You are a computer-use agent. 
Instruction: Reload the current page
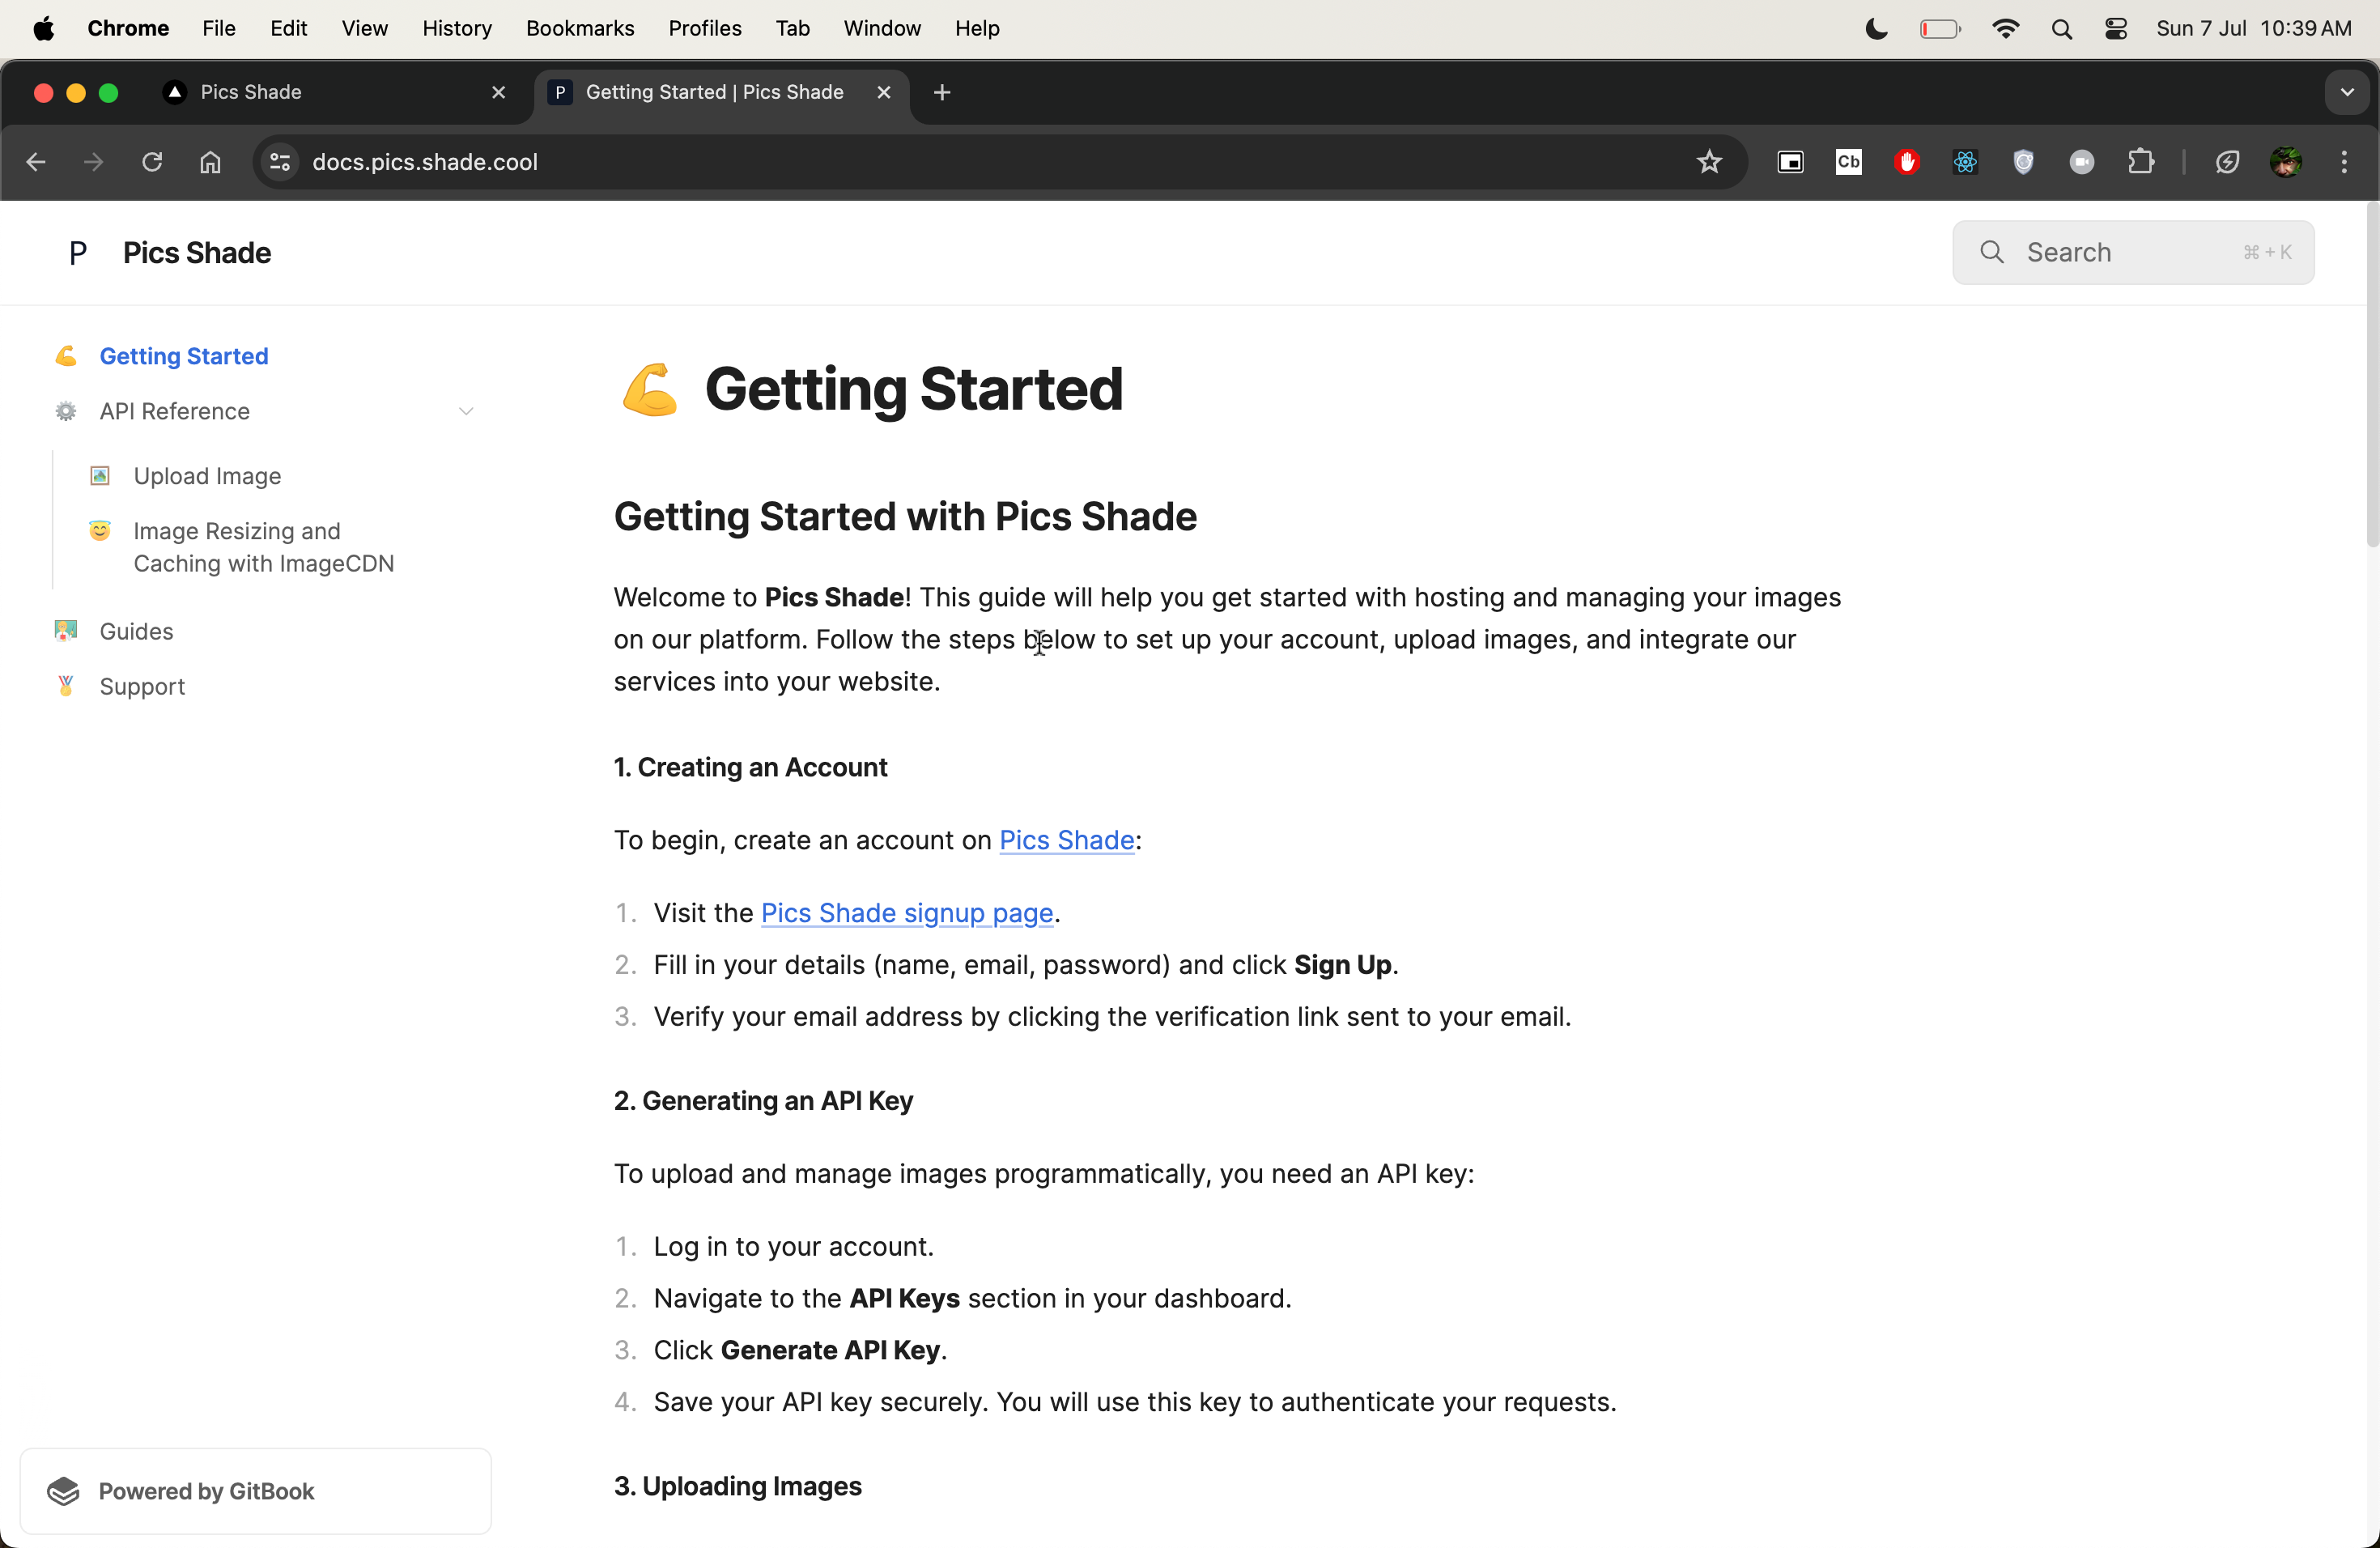[x=152, y=162]
